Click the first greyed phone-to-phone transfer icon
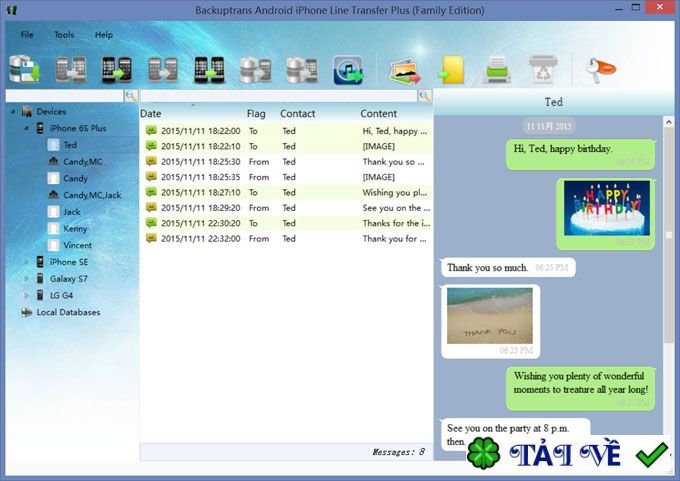Viewport: 680px width, 481px height. click(x=71, y=69)
